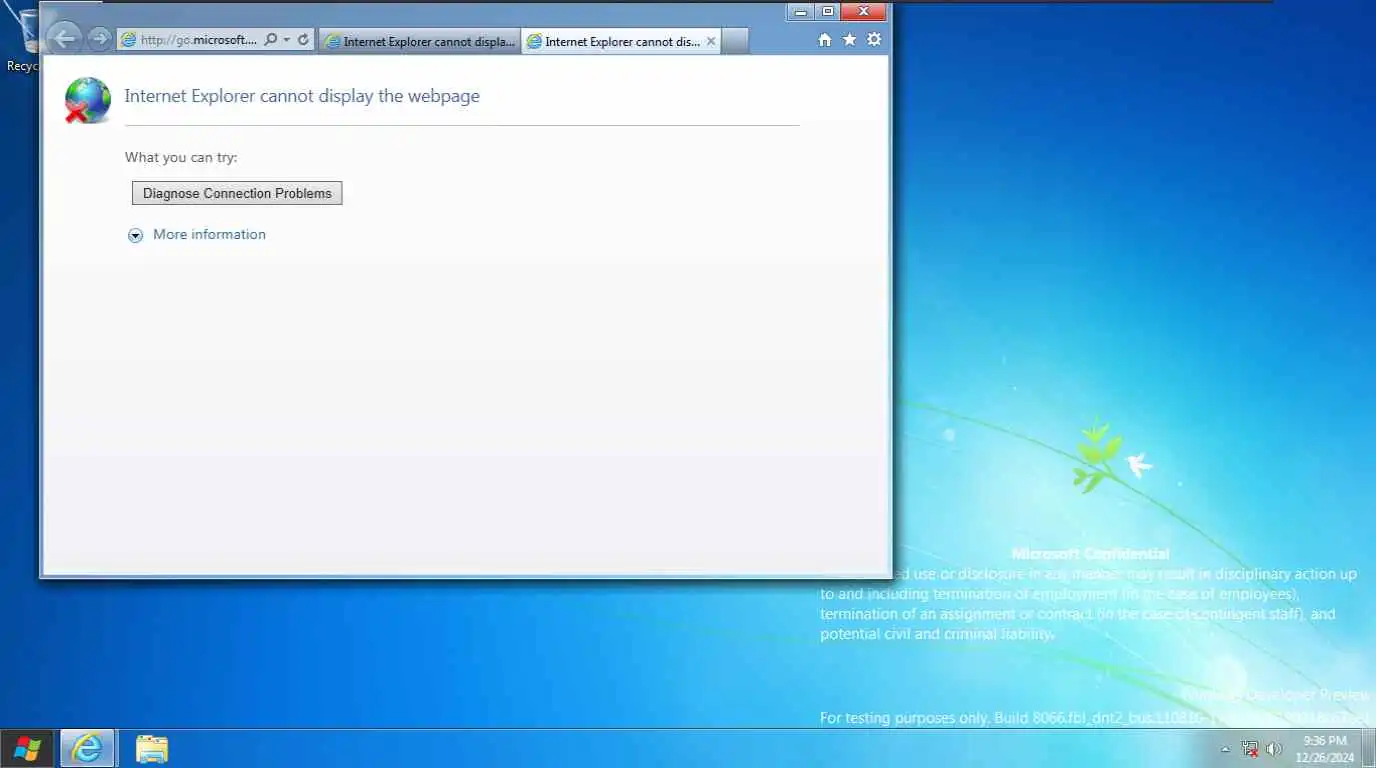Open Windows Explorer folder taskbar icon
1376x768 pixels.
152,749
